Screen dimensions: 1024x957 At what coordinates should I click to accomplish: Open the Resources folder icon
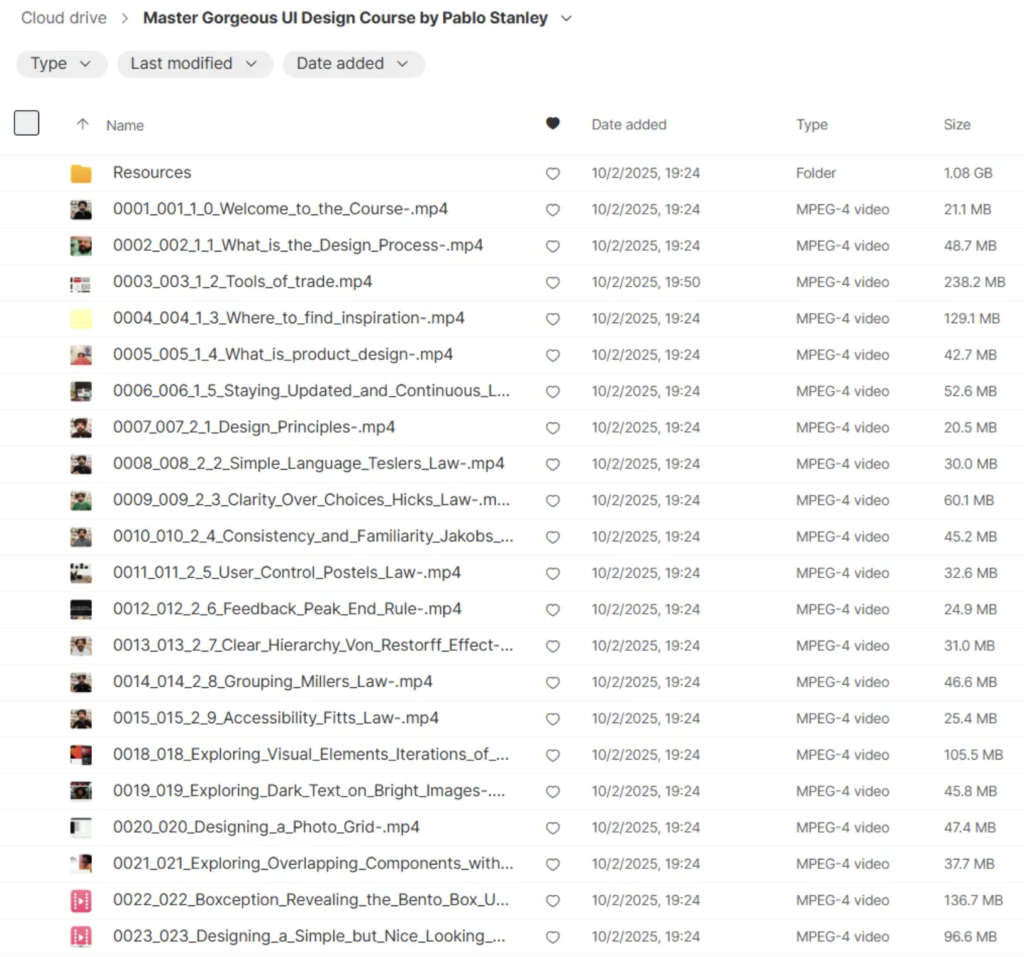pos(81,174)
